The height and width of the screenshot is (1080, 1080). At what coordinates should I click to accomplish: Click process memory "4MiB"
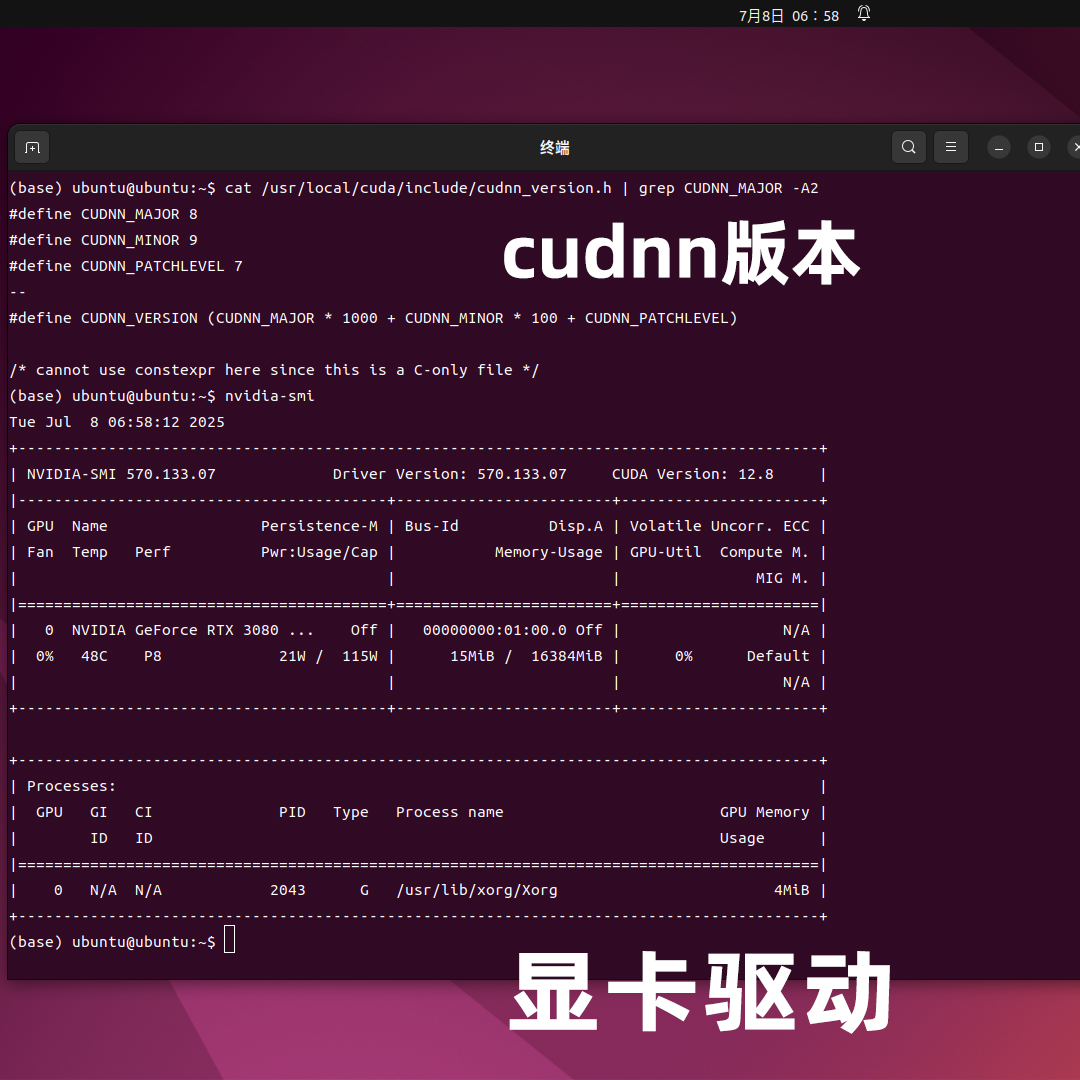(792, 890)
